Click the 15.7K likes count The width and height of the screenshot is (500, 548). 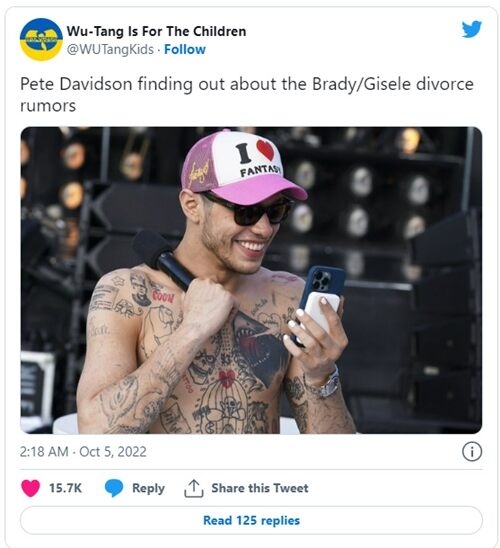[65, 488]
